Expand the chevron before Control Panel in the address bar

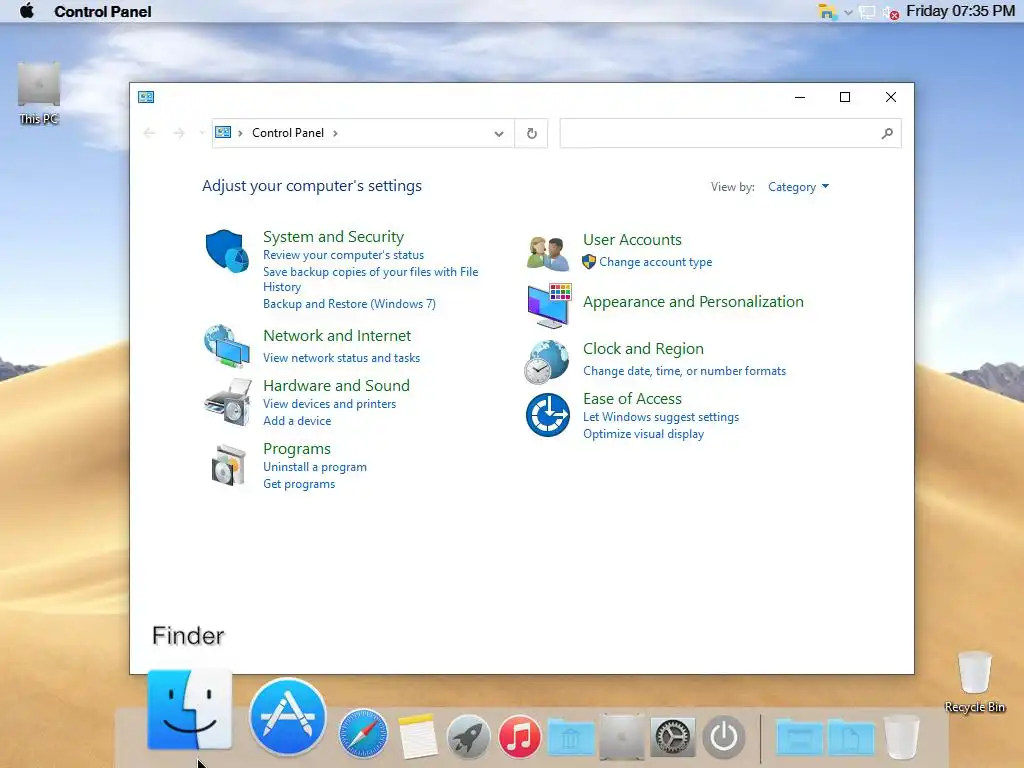point(240,133)
